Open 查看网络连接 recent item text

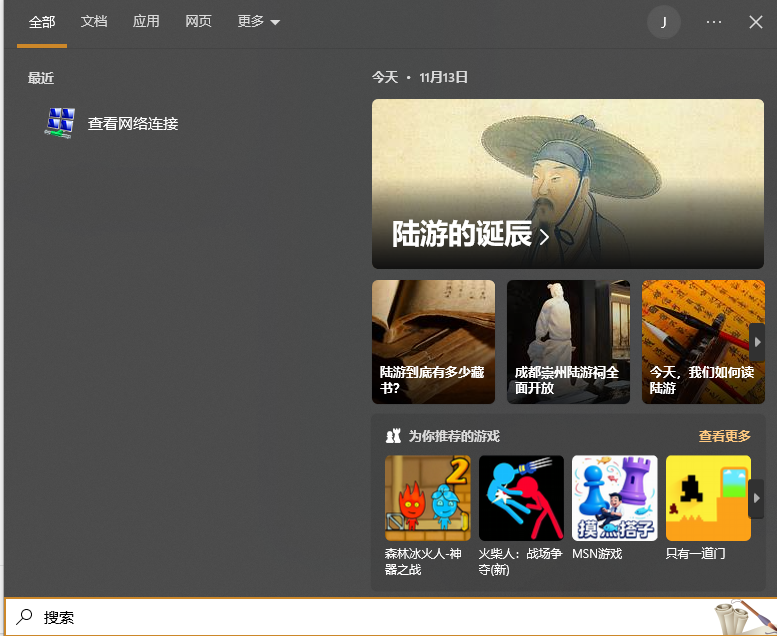(x=133, y=123)
